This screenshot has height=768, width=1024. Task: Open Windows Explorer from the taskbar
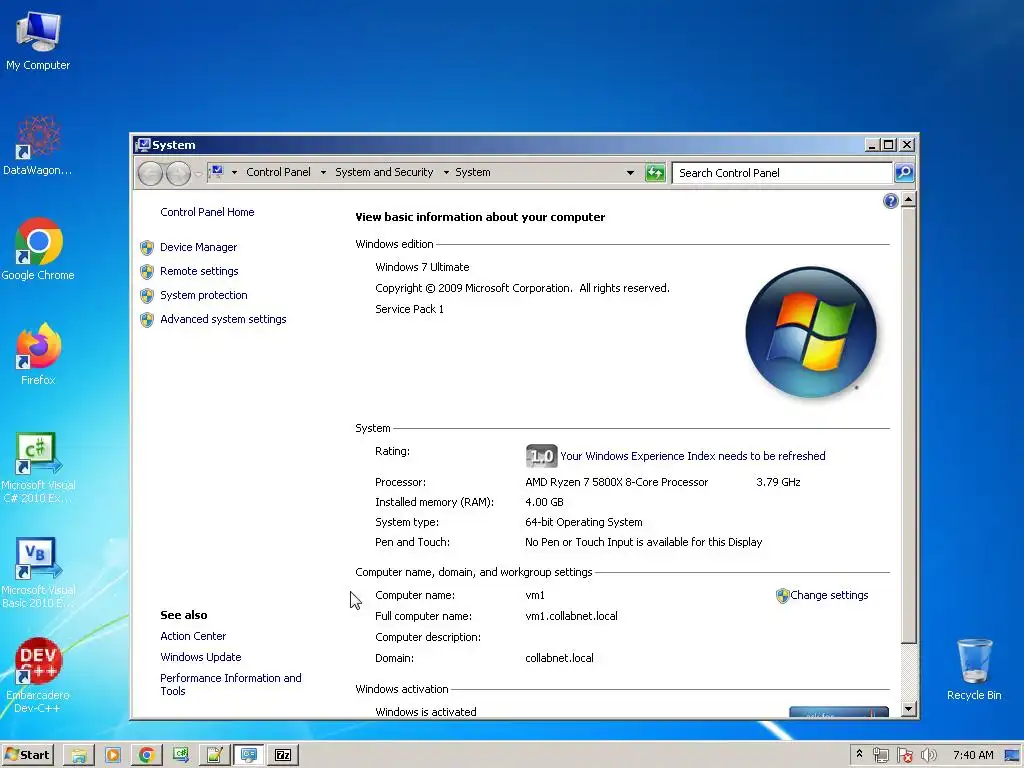79,755
